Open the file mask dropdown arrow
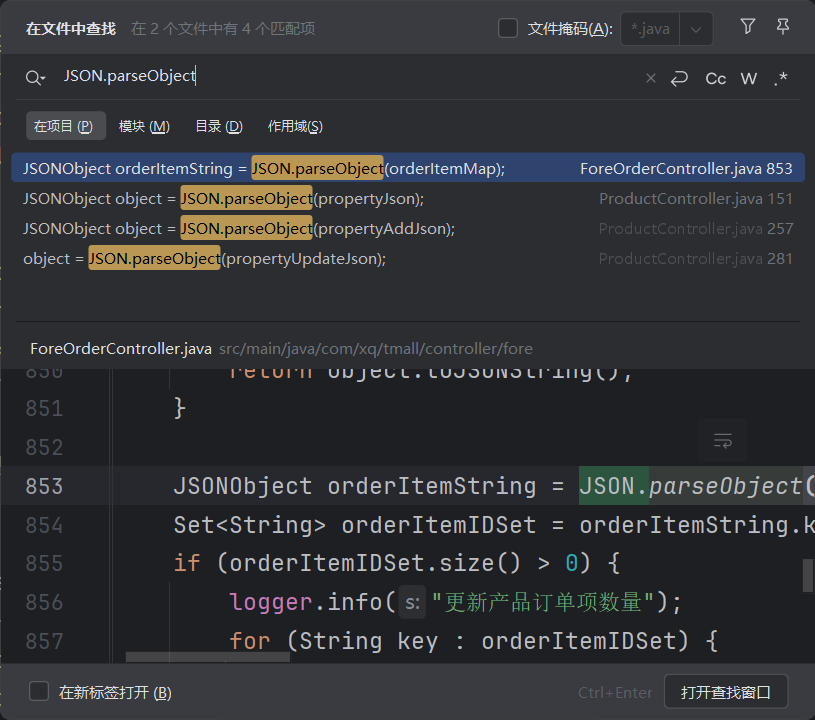This screenshot has width=815, height=720. point(695,29)
